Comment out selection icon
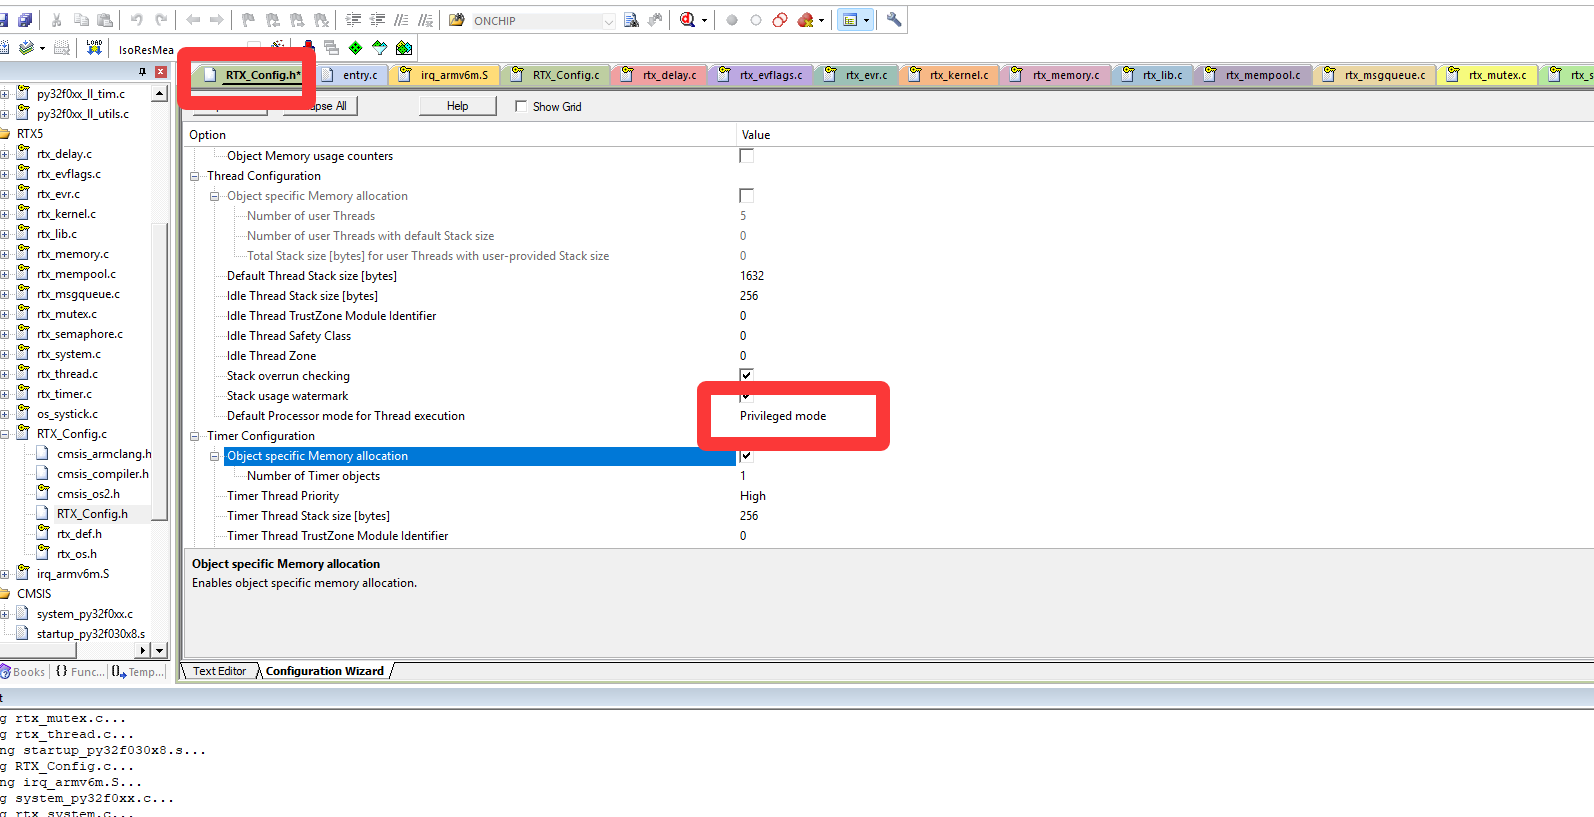Viewport: 1594px width, 817px height. (x=401, y=20)
